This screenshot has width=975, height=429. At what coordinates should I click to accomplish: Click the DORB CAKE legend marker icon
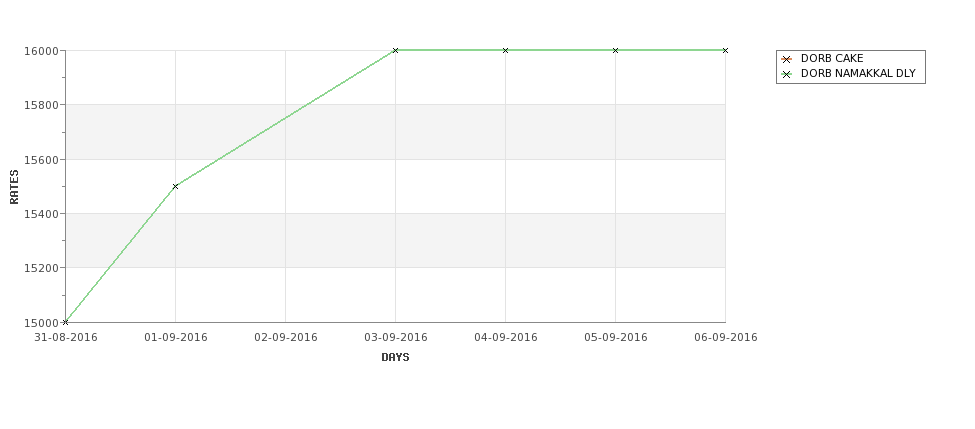tap(787, 59)
